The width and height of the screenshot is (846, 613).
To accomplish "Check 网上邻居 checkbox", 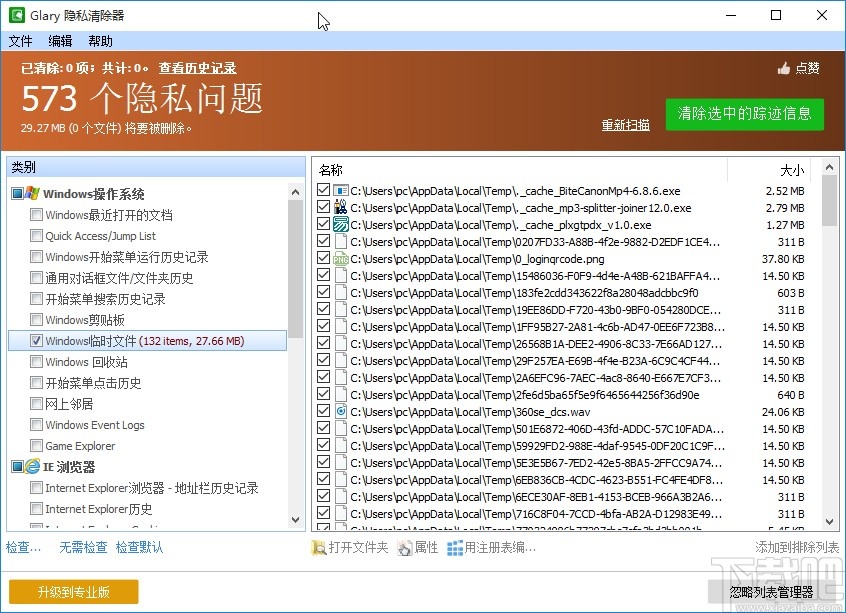I will pos(36,404).
